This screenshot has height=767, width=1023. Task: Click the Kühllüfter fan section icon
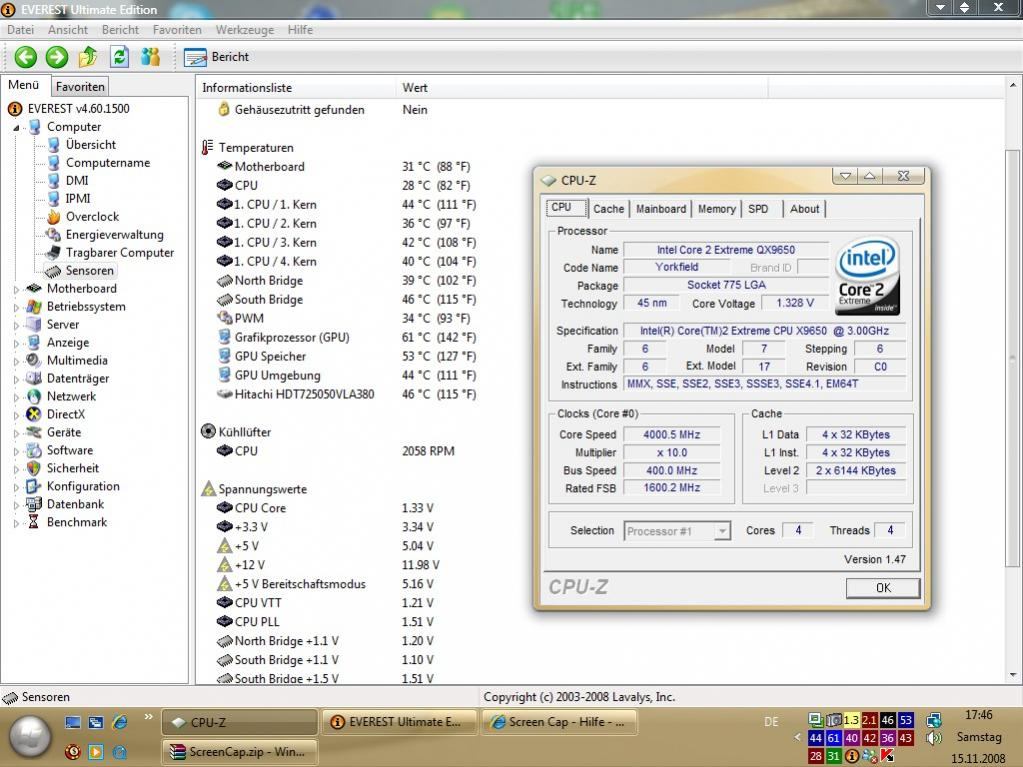coord(208,431)
